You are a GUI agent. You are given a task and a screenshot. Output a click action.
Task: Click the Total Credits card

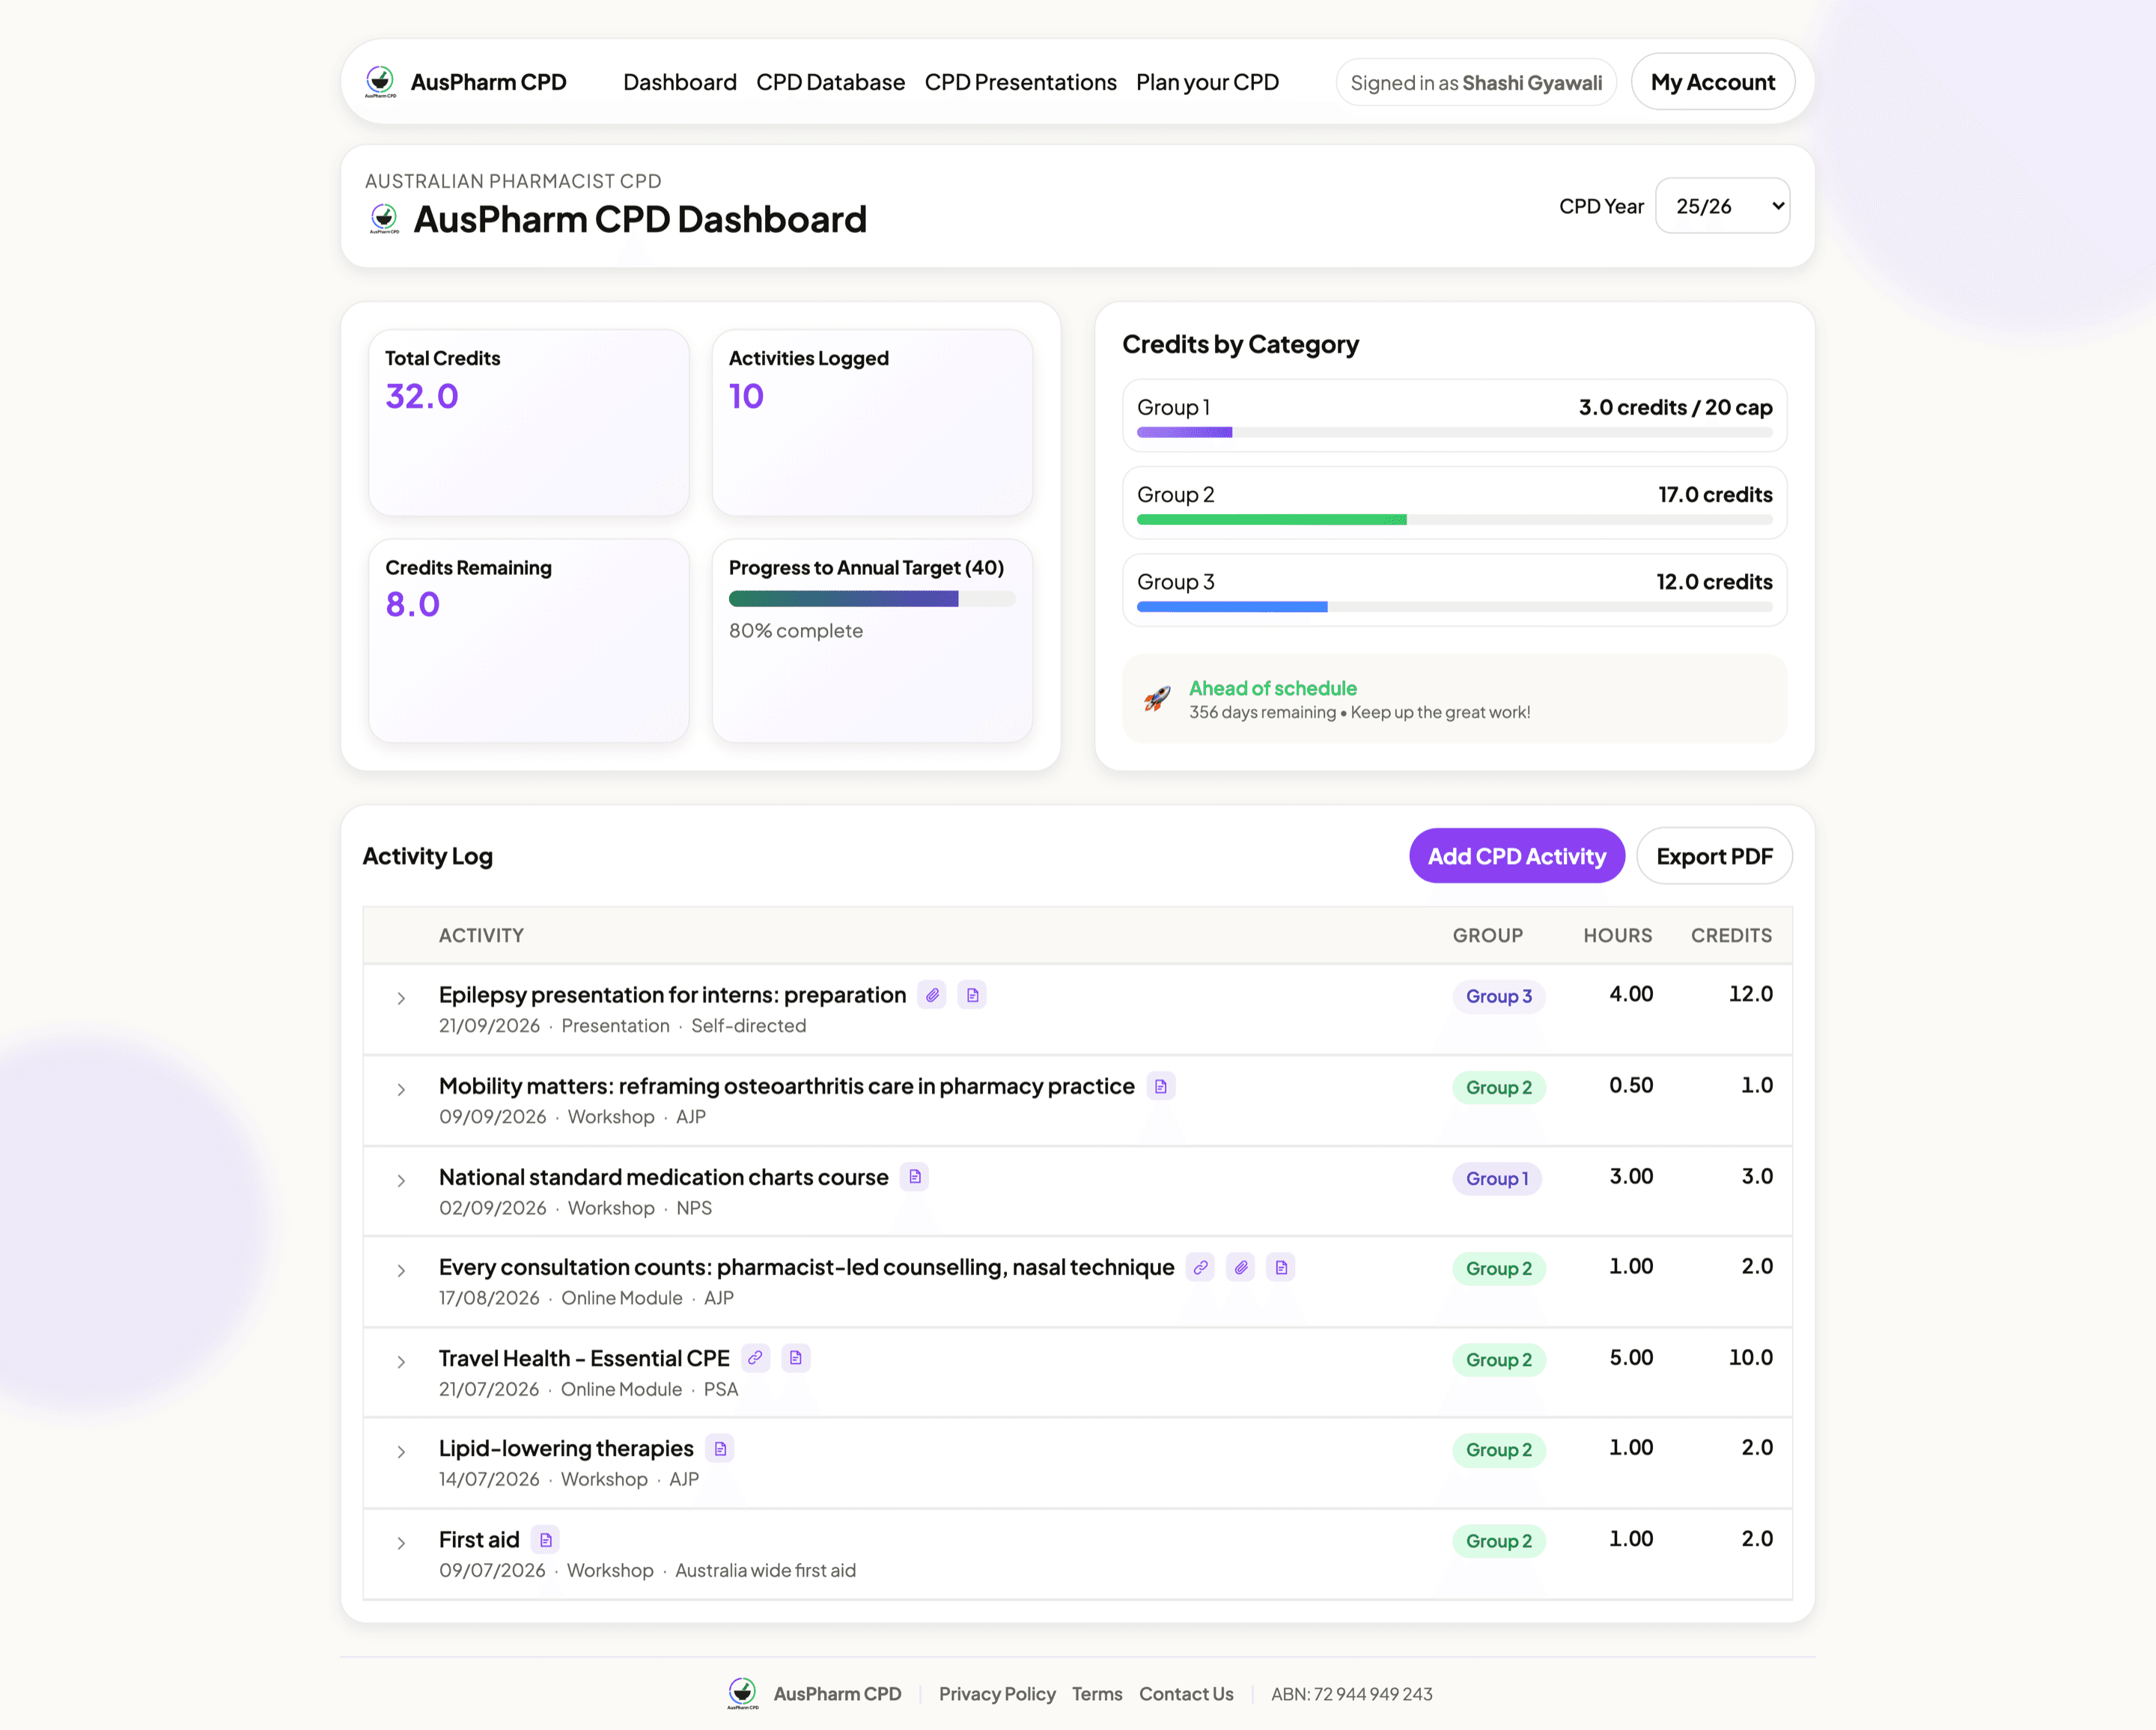pyautogui.click(x=529, y=423)
